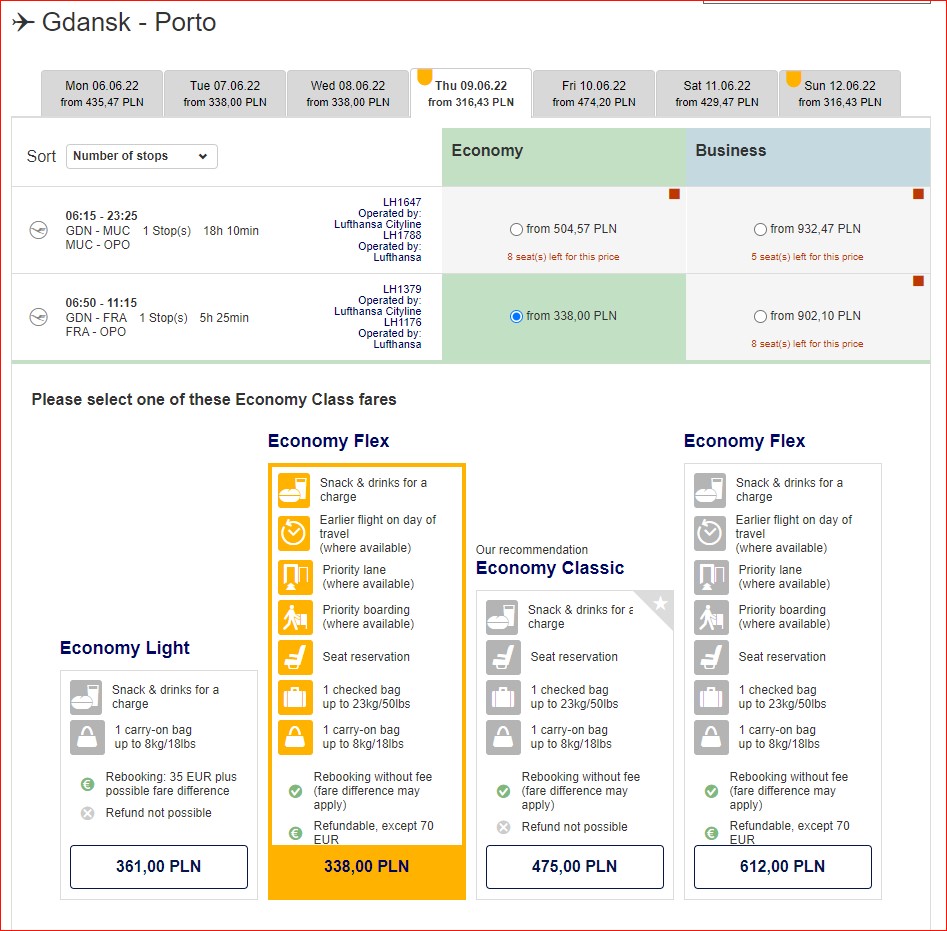Select the Business fare from 902,10 PLN

tap(760, 316)
